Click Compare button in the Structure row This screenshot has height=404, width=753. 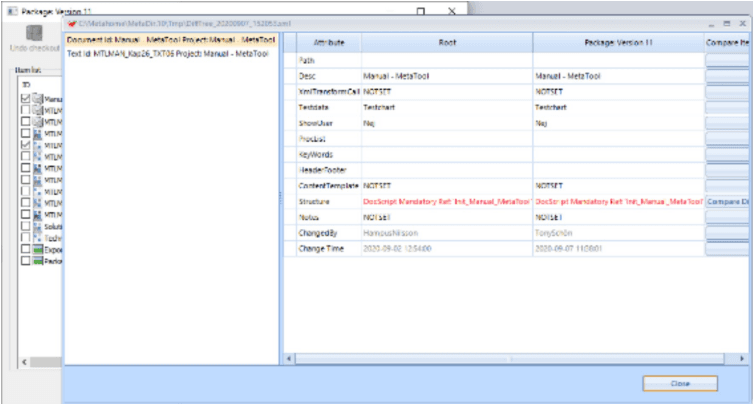[729, 201]
